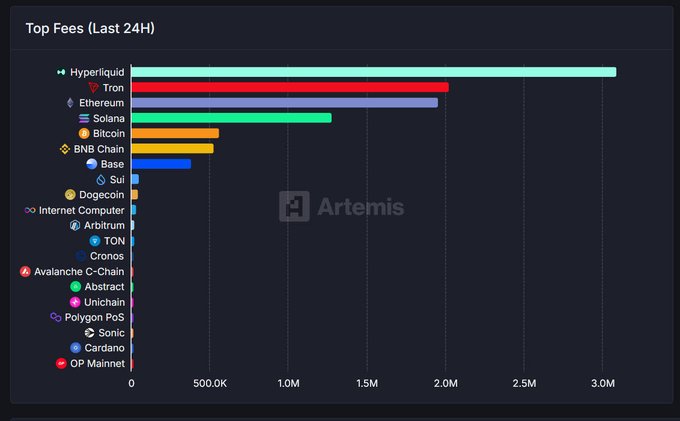Select the green Solana fees bar
This screenshot has width=680, height=421.
(232, 118)
